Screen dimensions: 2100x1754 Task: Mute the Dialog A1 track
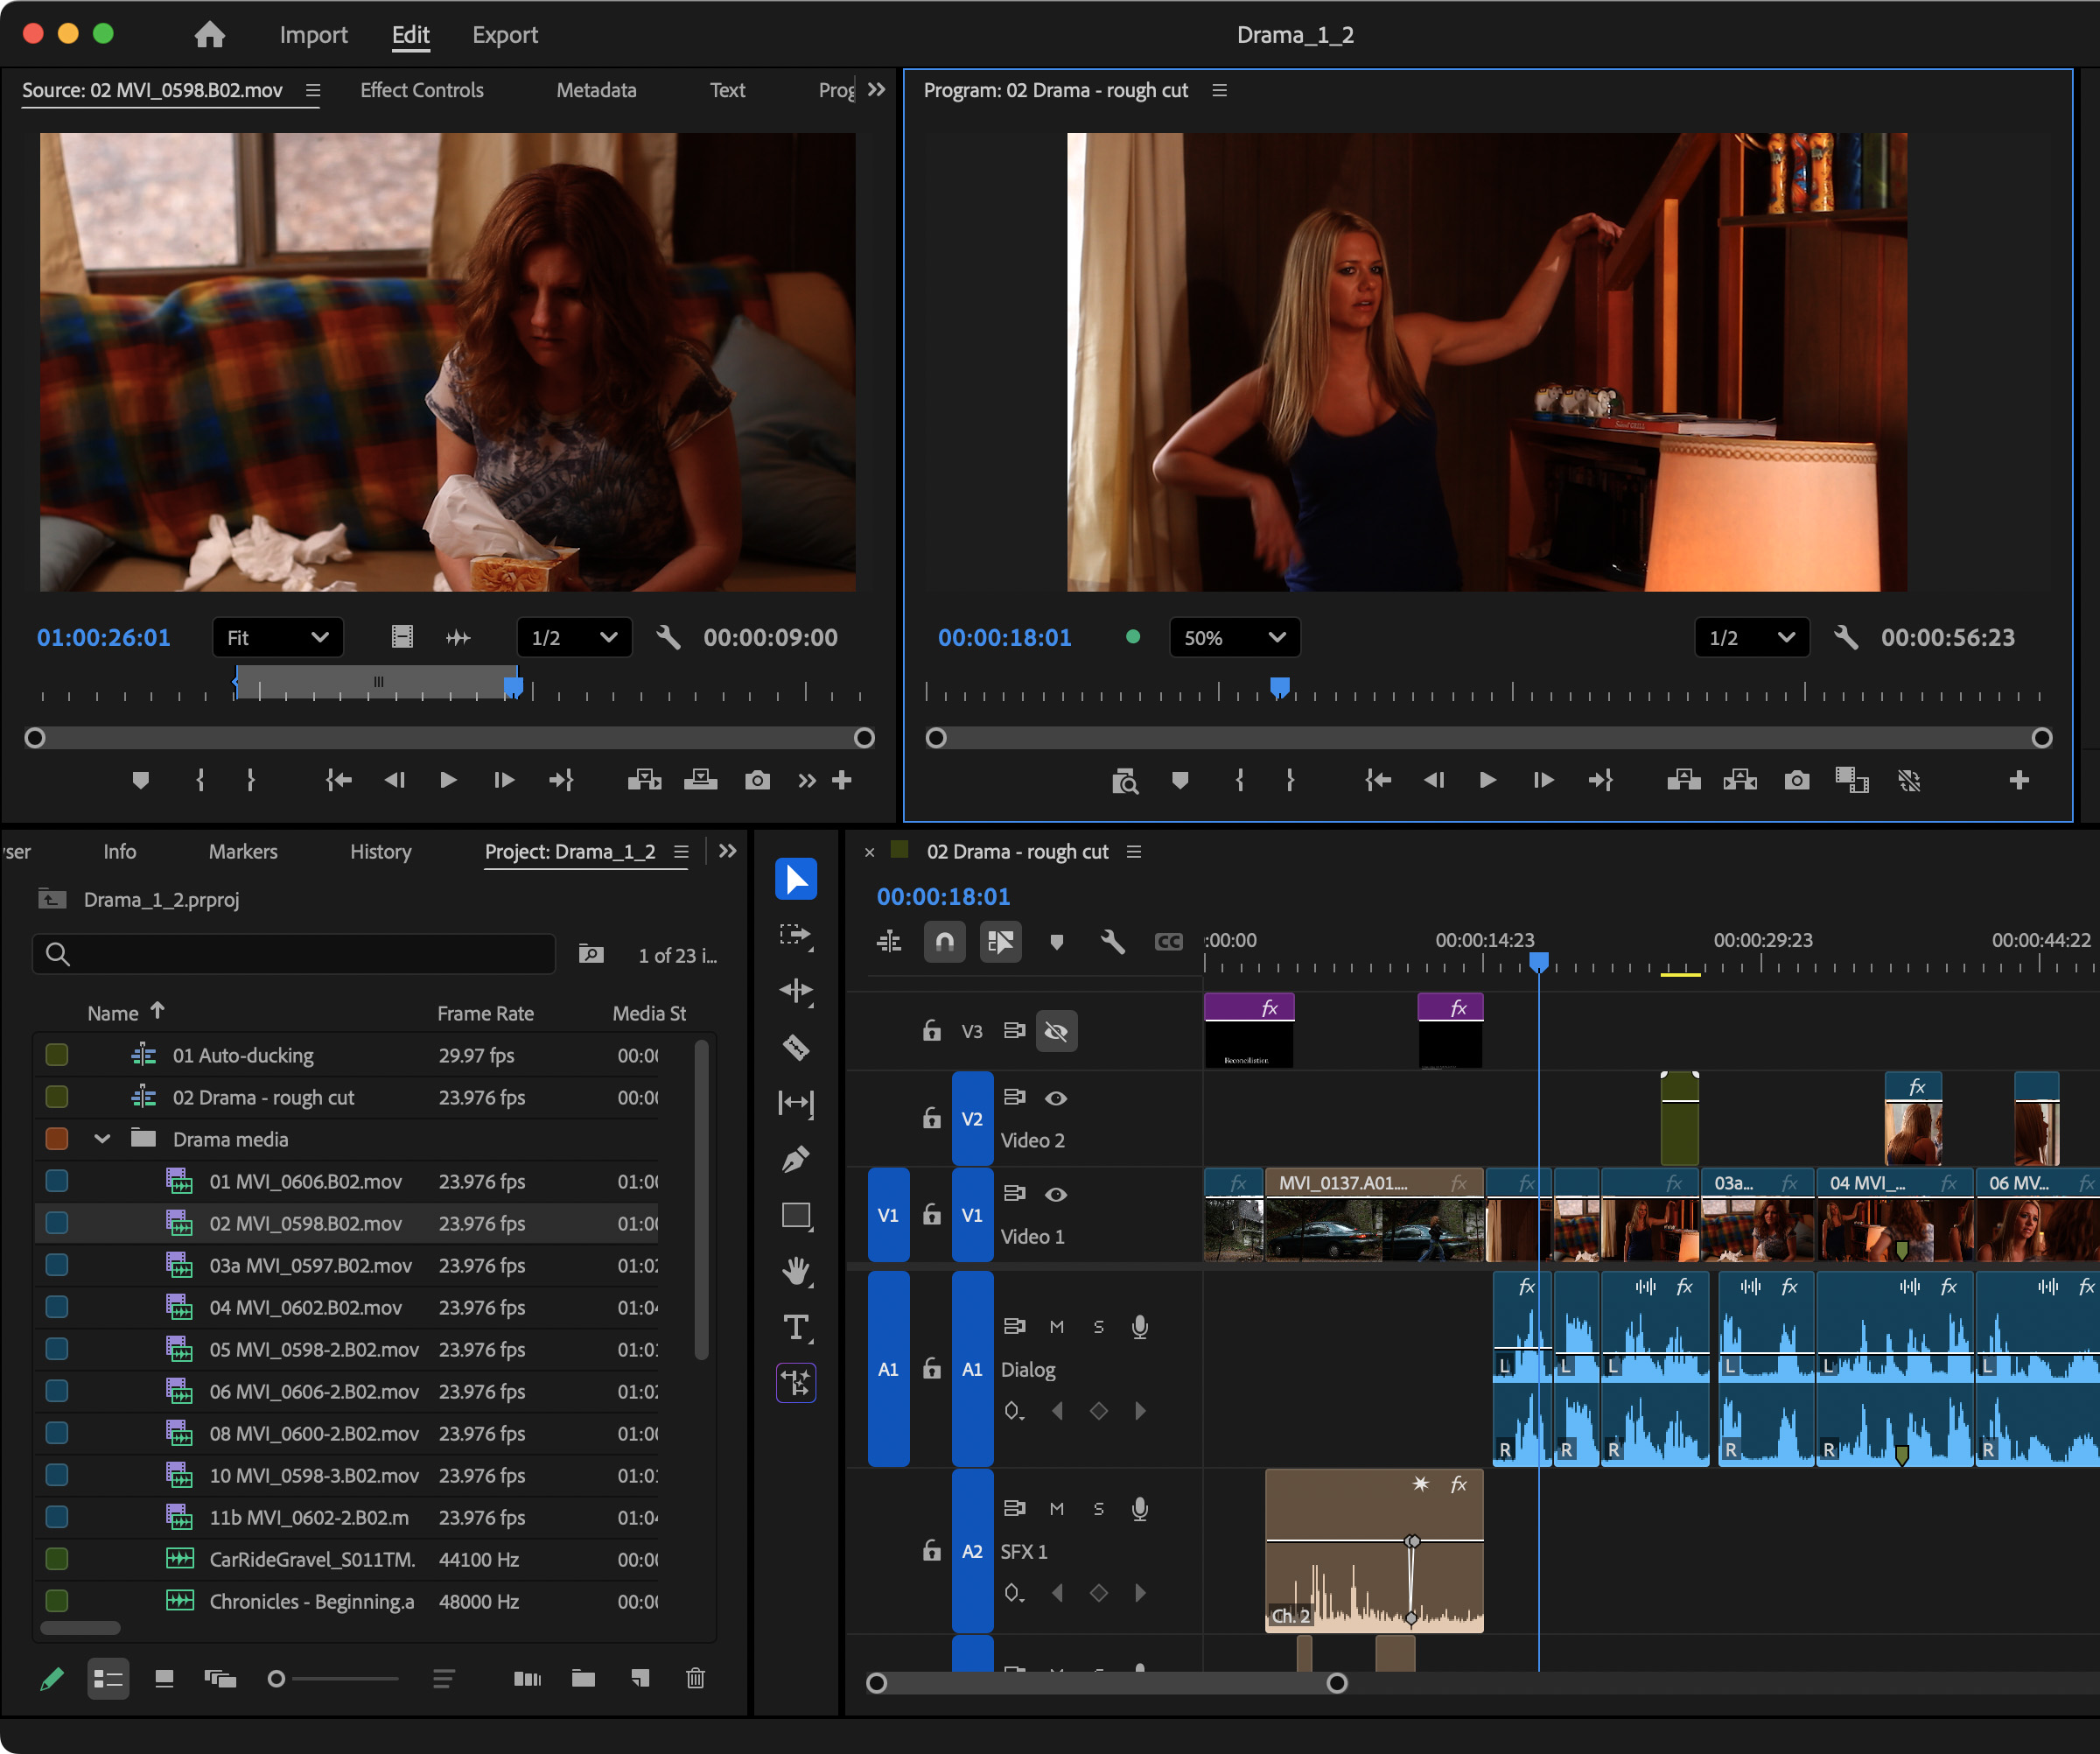pos(1056,1327)
